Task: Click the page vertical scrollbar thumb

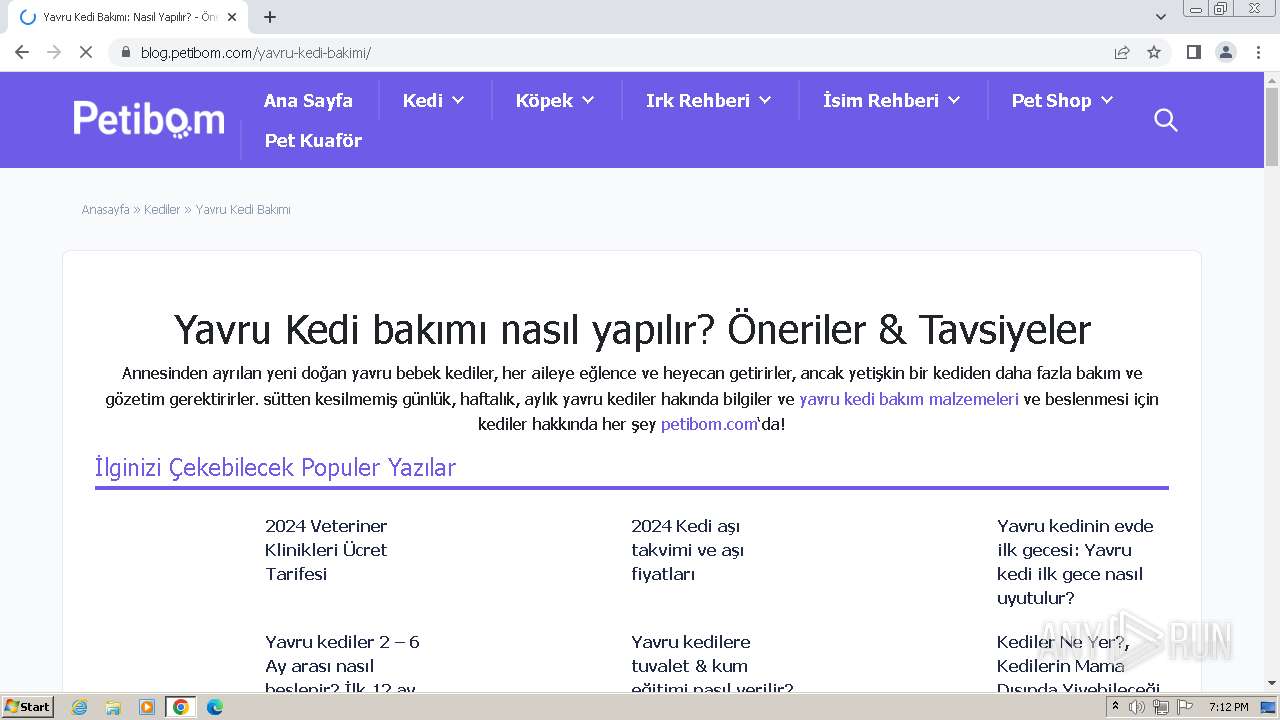Action: (1271, 127)
